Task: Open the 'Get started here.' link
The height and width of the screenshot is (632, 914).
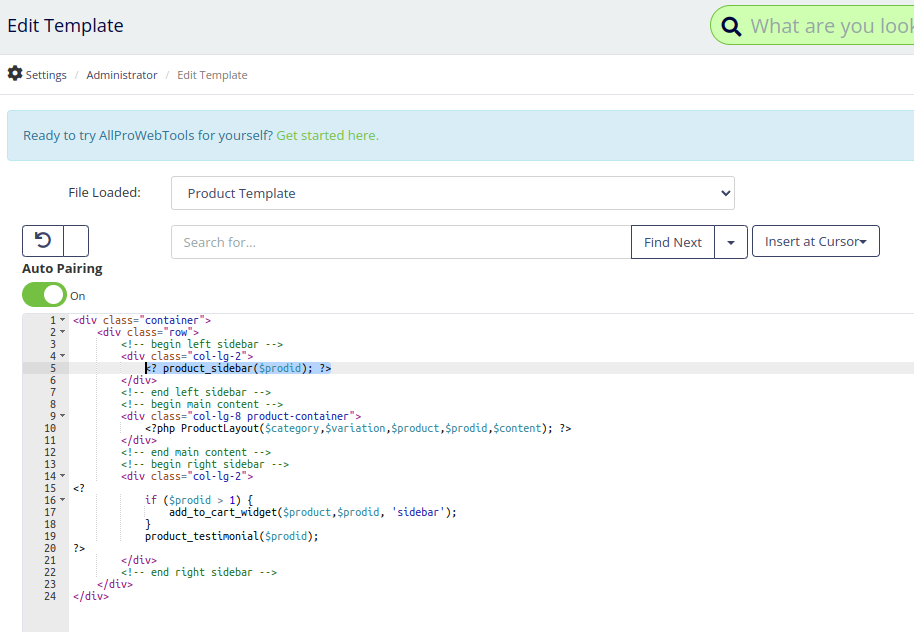Action: (x=327, y=135)
